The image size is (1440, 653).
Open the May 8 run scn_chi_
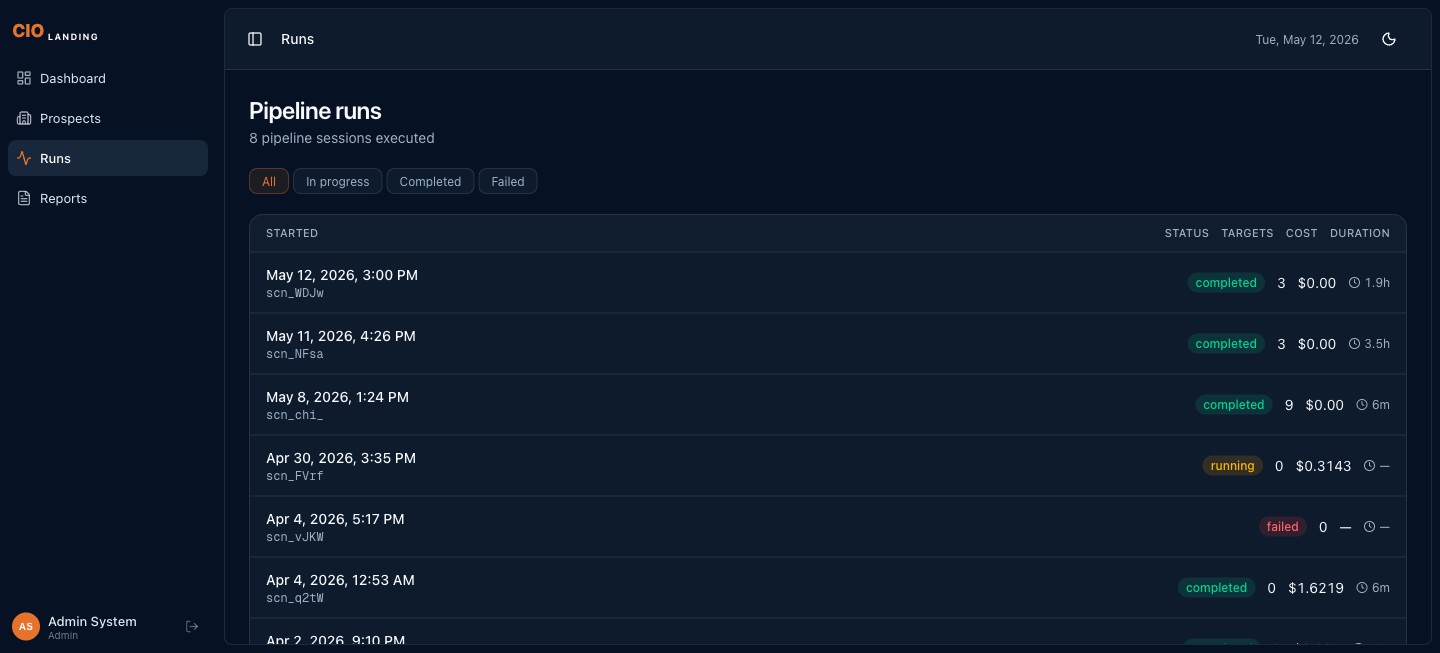[828, 405]
